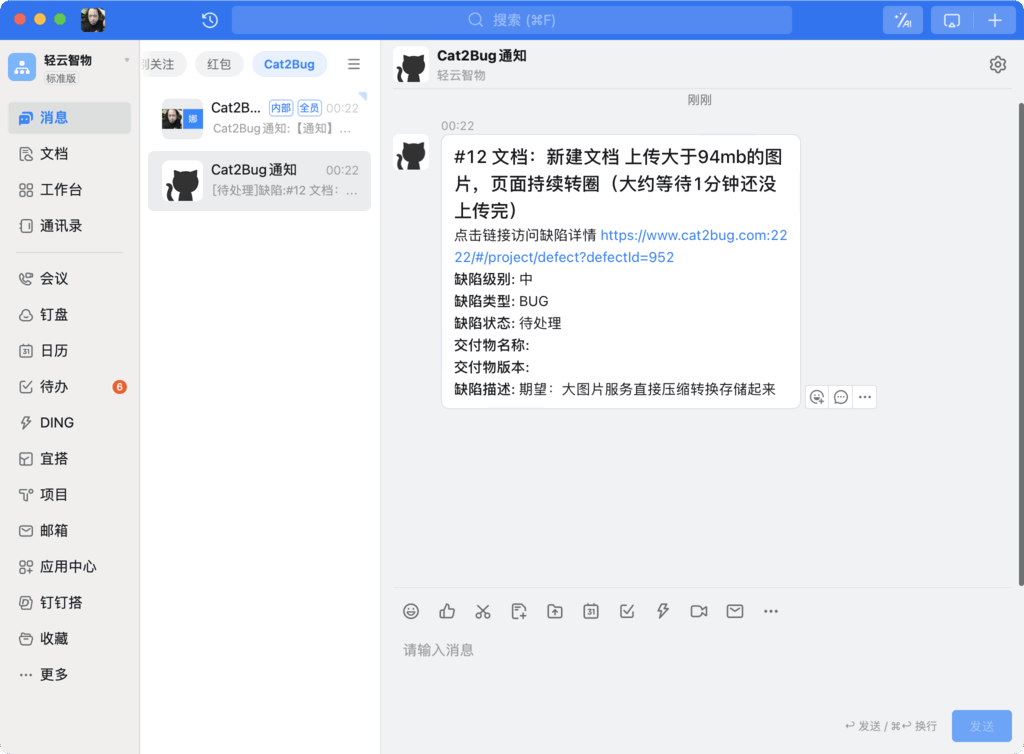Viewport: 1024px width, 754px height.
Task: Open 工作台 in the sidebar
Action: click(x=69, y=189)
